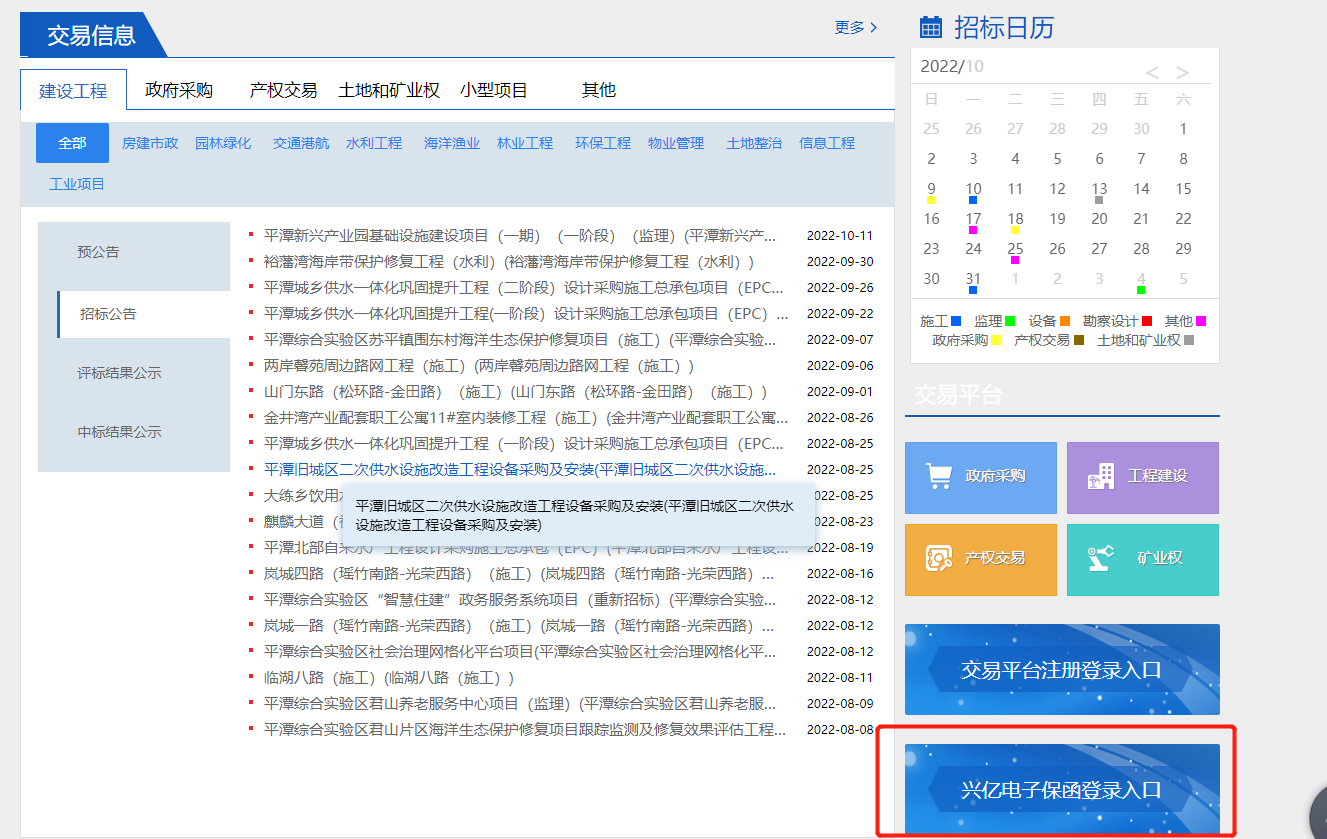Screen dimensions: 1327x839
Task: Advance the calendar to November with right arrow
Action: pyautogui.click(x=1184, y=72)
